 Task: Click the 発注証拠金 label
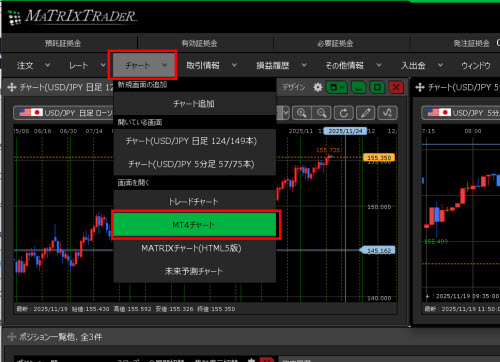(x=471, y=43)
